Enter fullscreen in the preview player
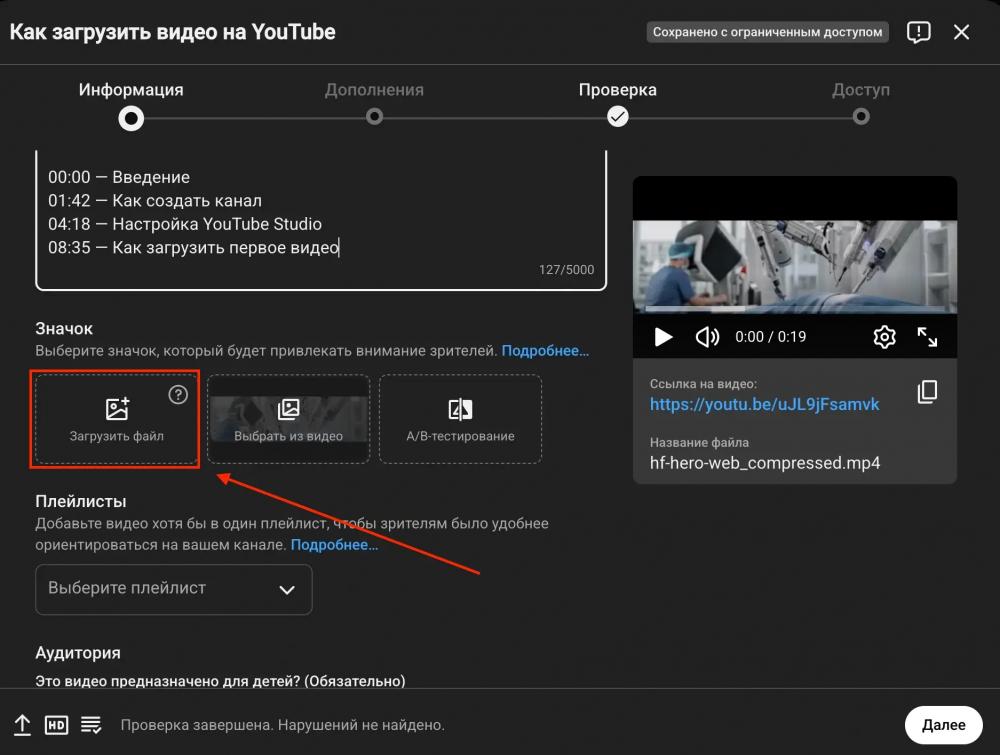1000x755 pixels. click(x=927, y=337)
